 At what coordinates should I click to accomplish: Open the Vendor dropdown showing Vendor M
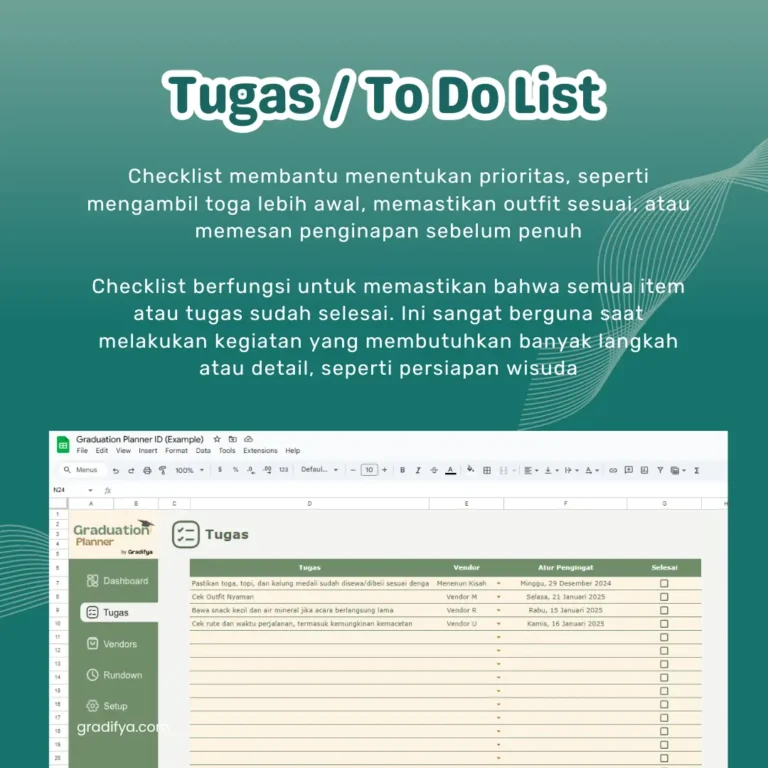[x=498, y=597]
